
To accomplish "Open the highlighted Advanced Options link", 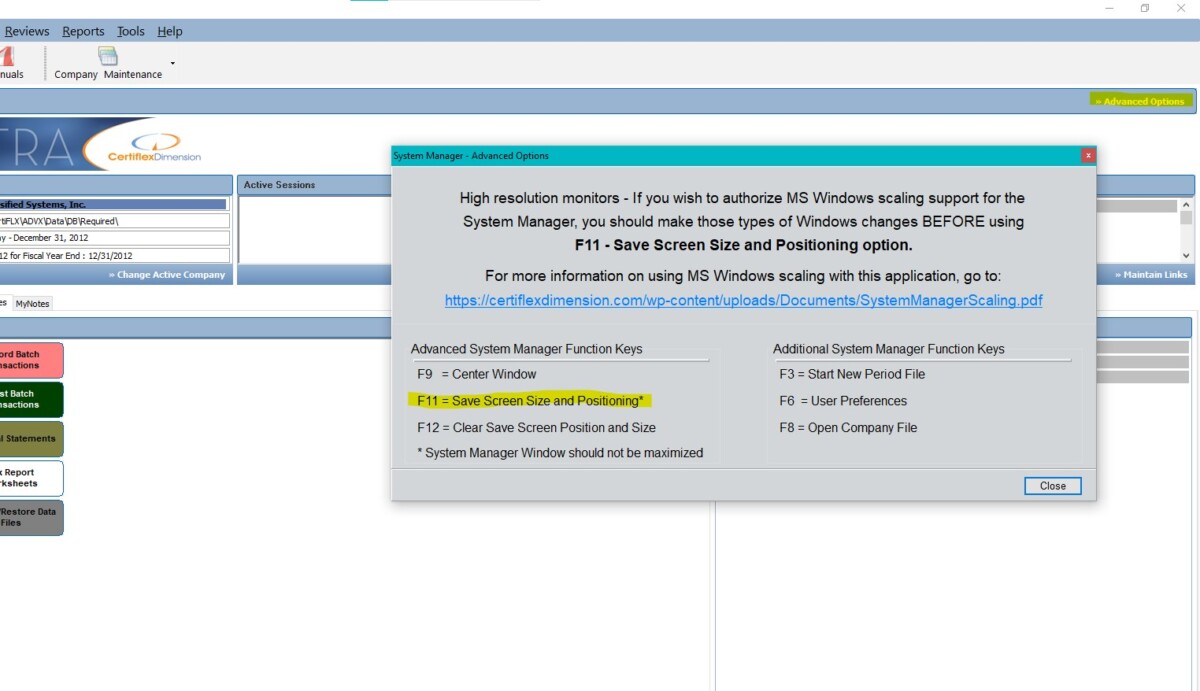I will coord(1140,101).
